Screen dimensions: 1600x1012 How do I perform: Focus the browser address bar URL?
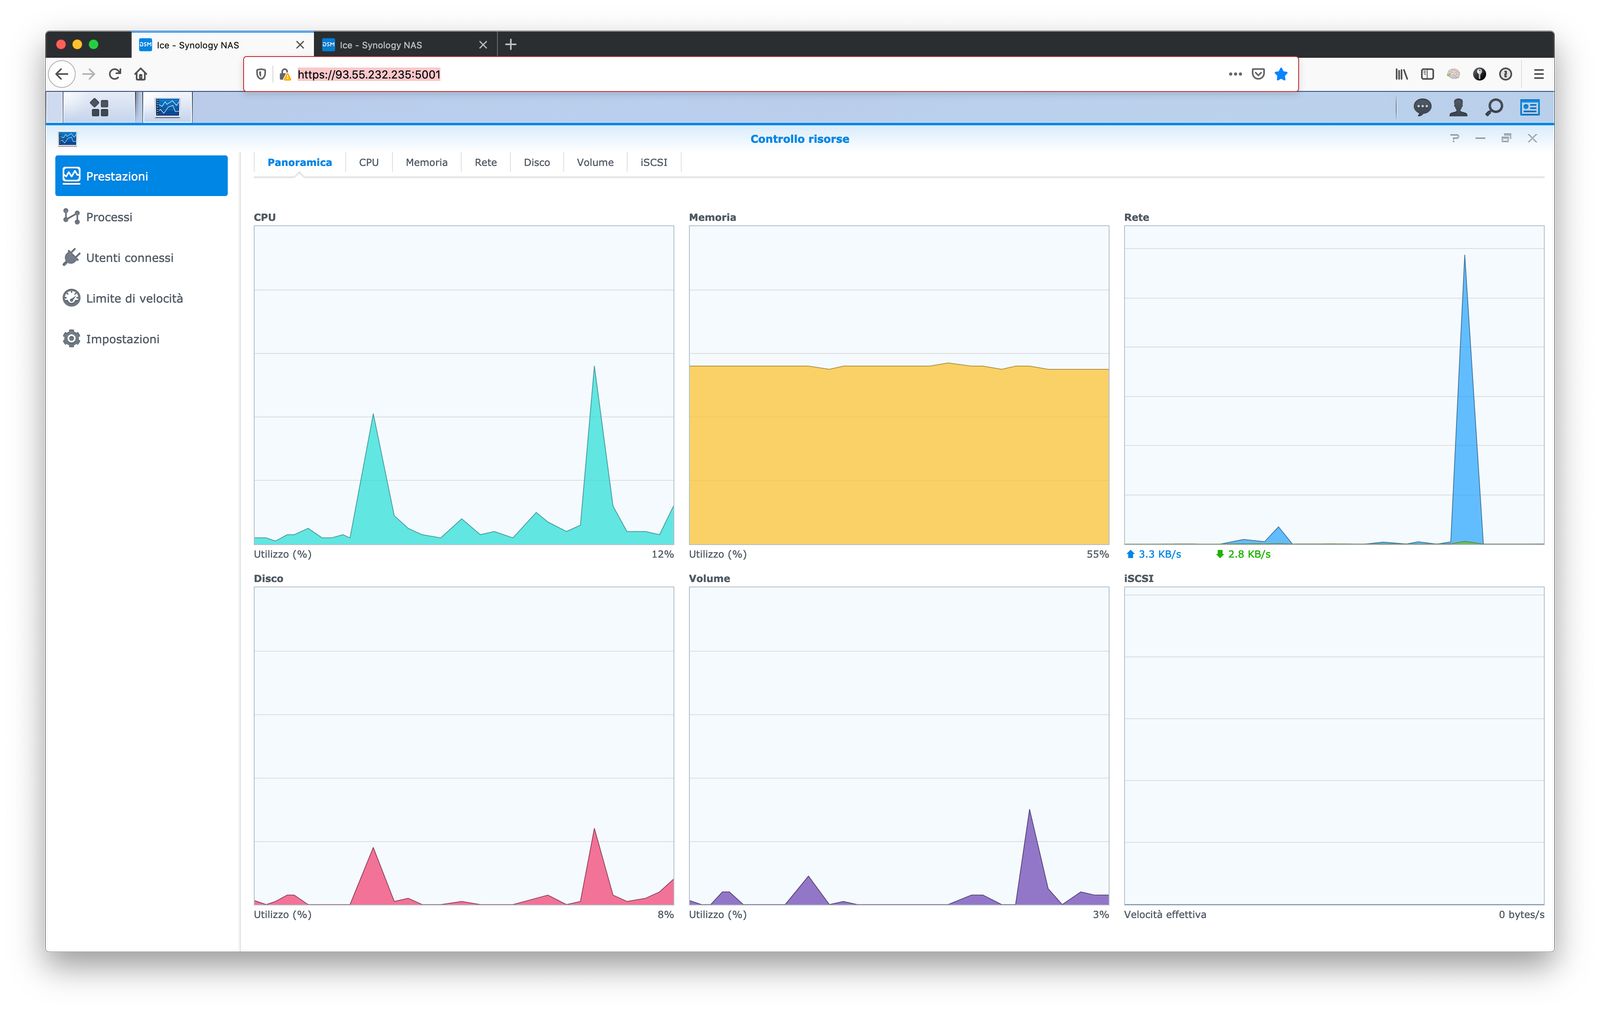(x=368, y=74)
